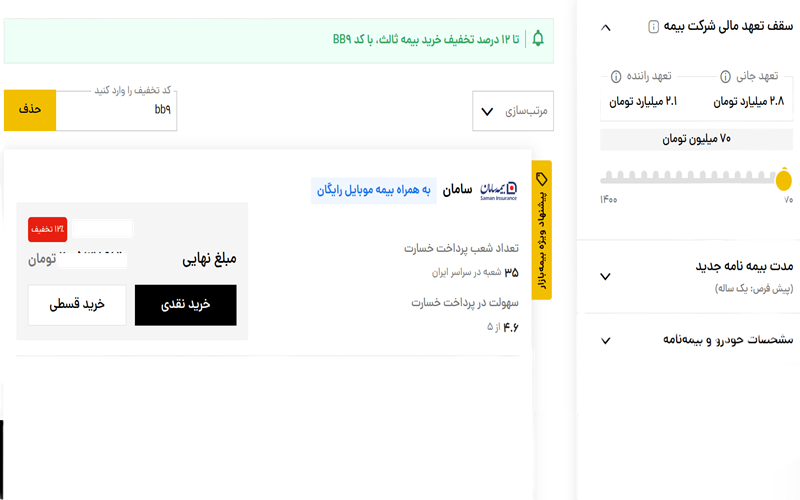Viewport: 800px width, 500px height.
Task: Click the ۴.۶ از ۵ rating text
Action: click(x=503, y=327)
